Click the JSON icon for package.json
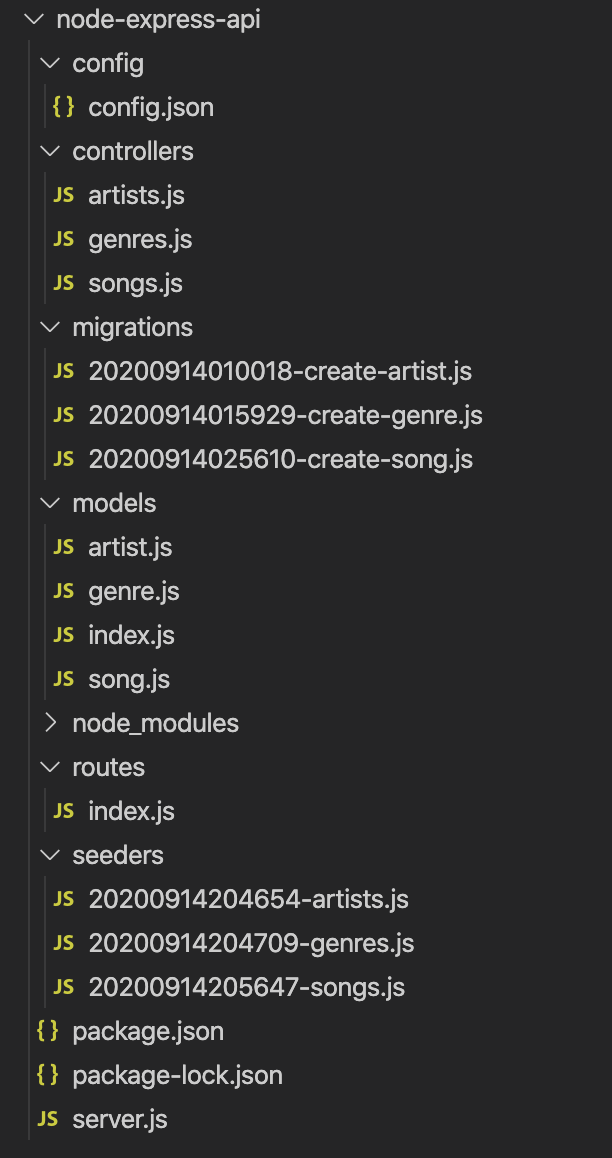This screenshot has height=1158, width=612. 47,1031
